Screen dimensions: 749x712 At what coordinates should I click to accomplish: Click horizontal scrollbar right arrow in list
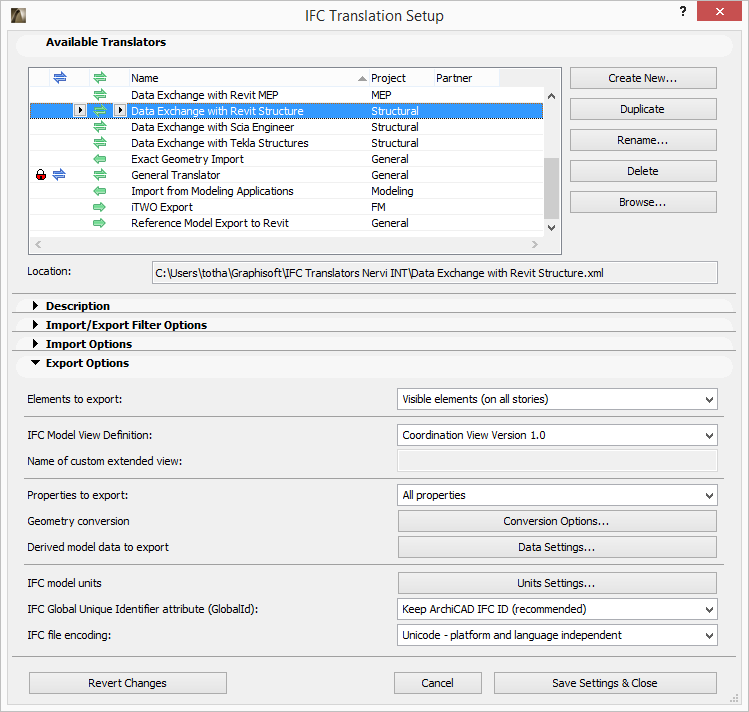pos(535,244)
